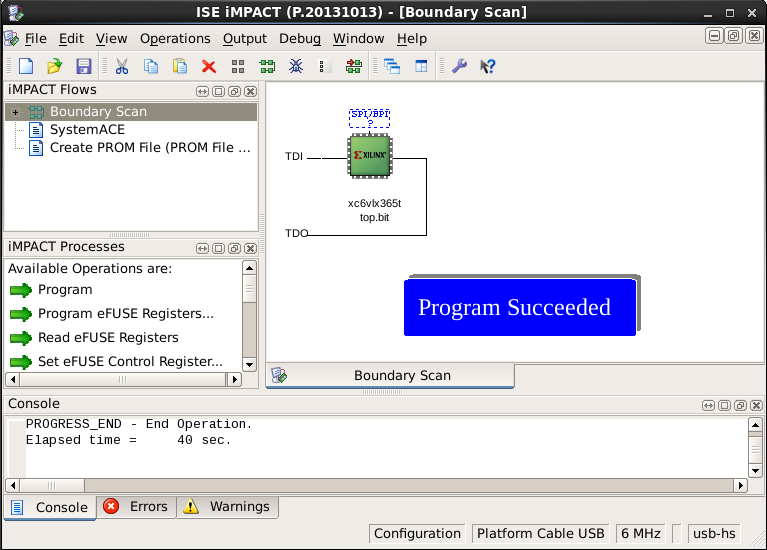
Task: Open the Operations menu
Action: point(175,38)
